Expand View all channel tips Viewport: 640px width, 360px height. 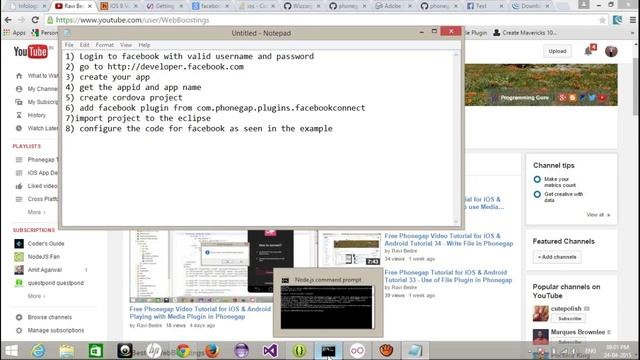598,215
